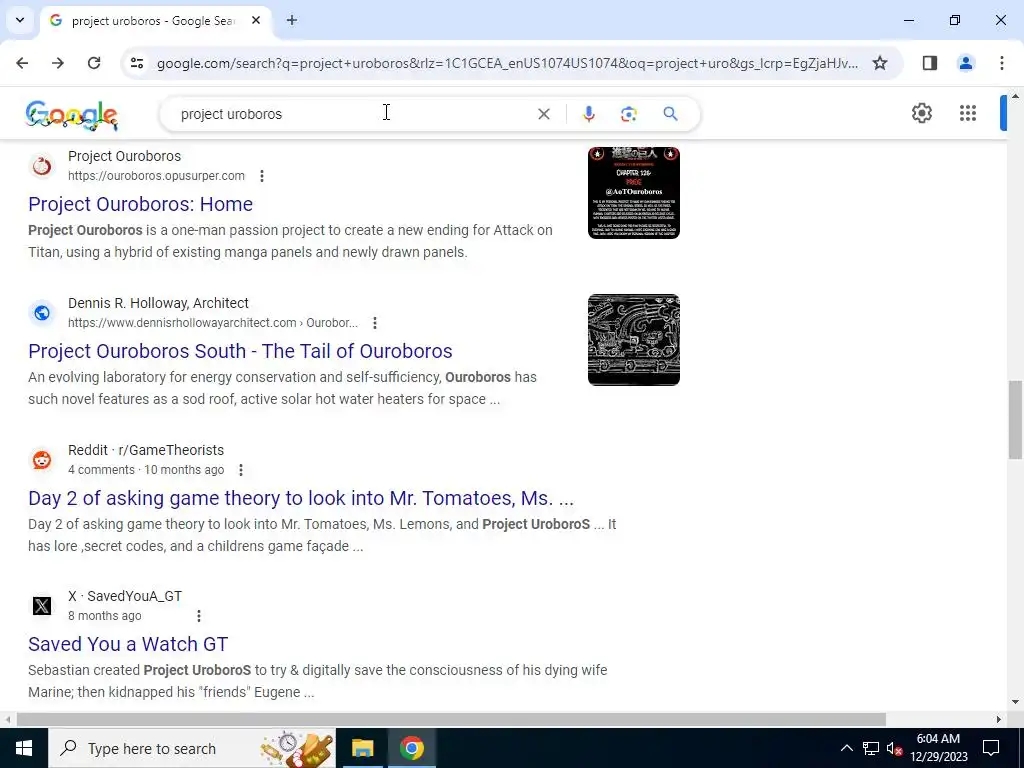Screen dimensions: 1024x768
Task: Click '8 months ago' text under SavedYouA_GT
Action: (104, 615)
